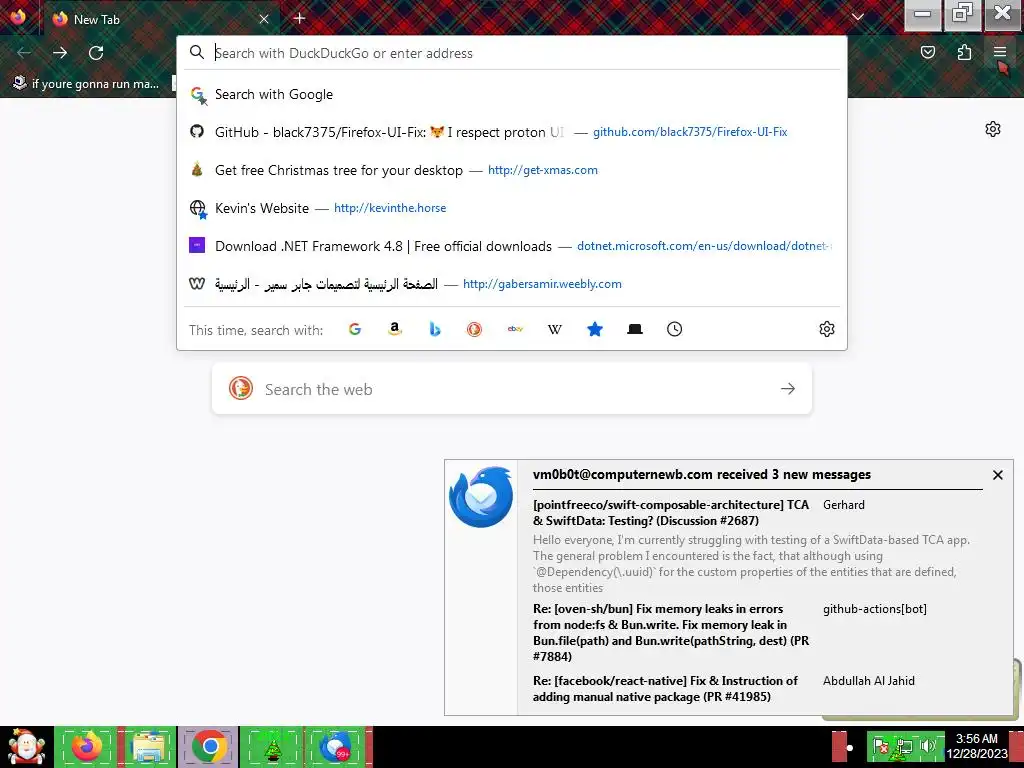This screenshot has width=1024, height=768.
Task: Open search settings gear in dropdown
Action: 827,329
